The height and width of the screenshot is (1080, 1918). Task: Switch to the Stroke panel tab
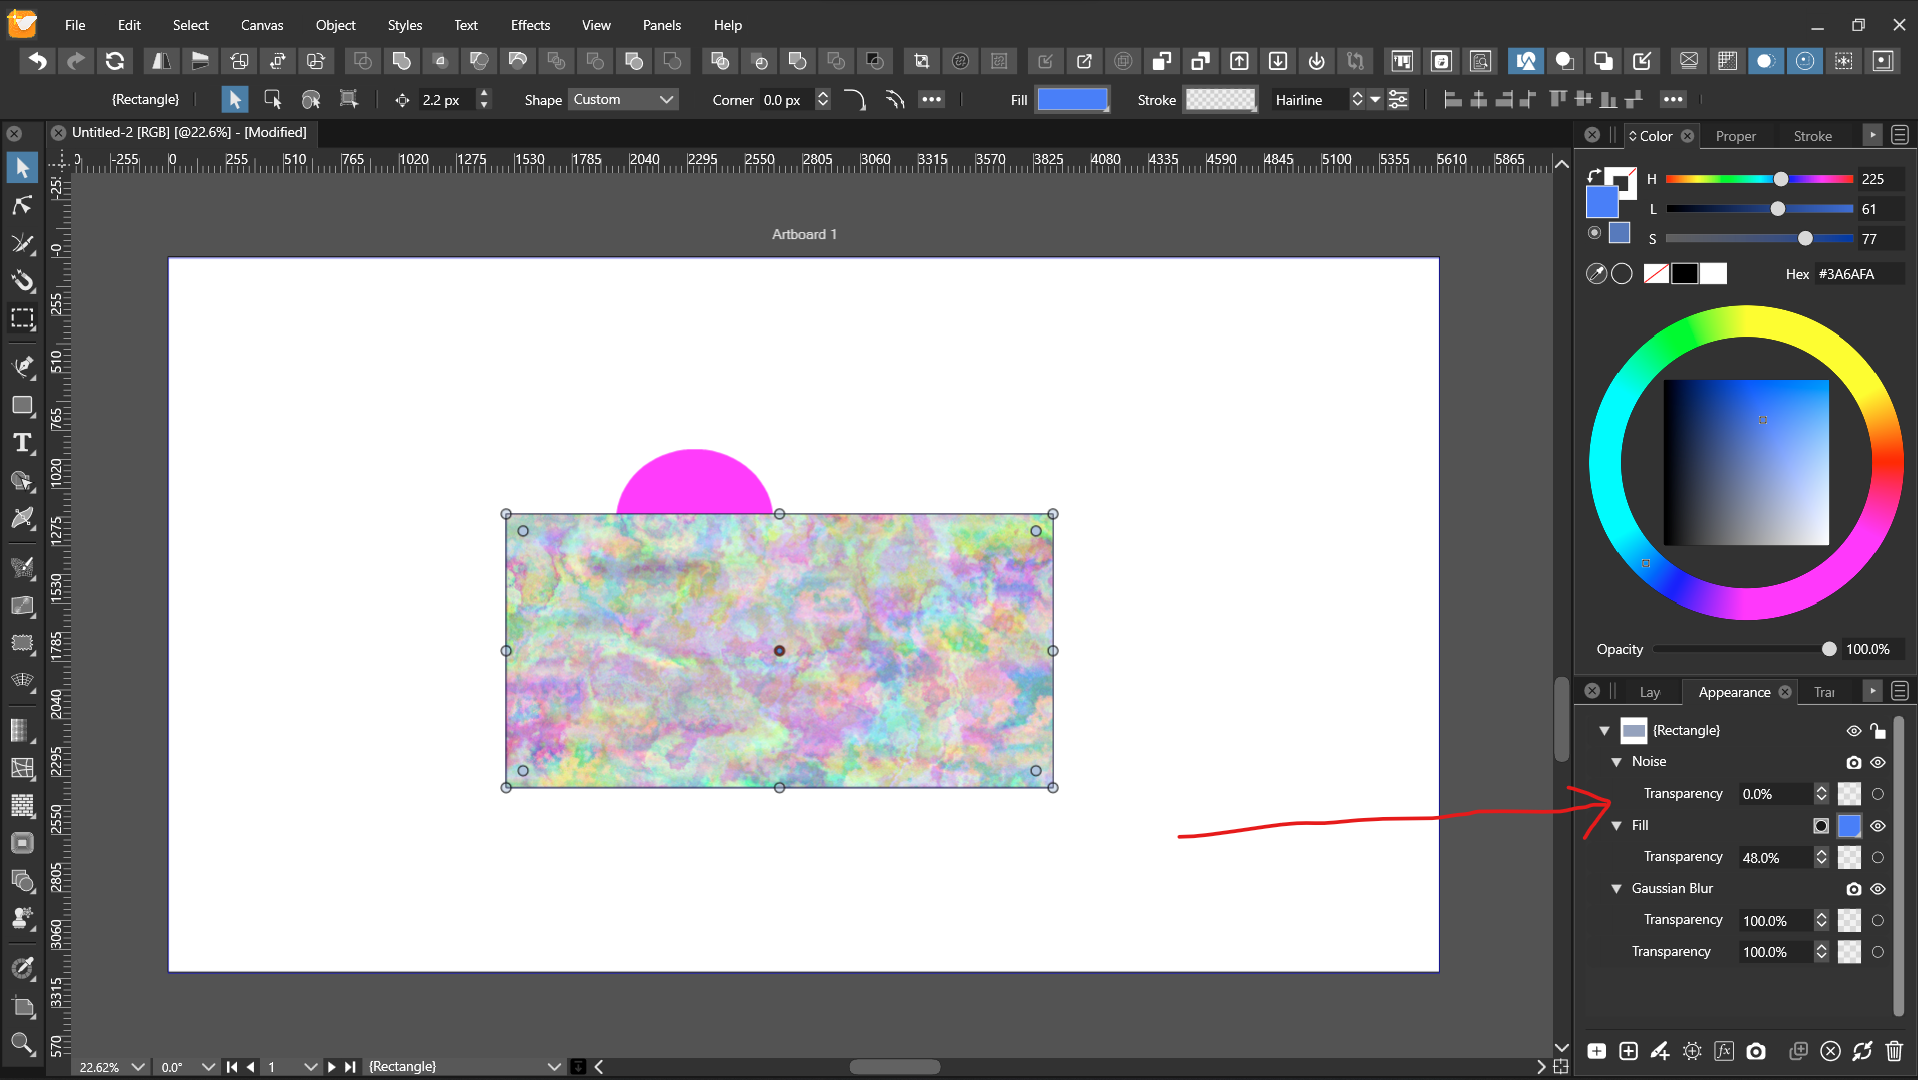(1812, 136)
